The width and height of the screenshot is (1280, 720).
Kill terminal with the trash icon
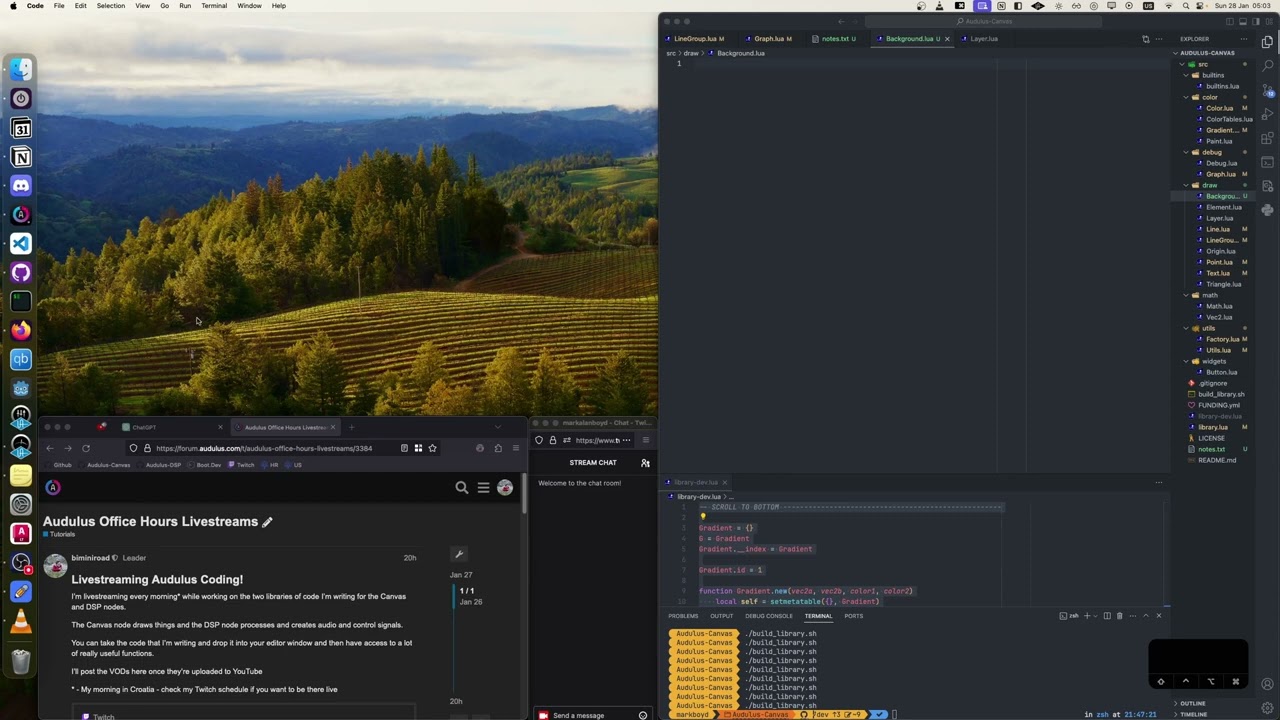tap(1120, 616)
